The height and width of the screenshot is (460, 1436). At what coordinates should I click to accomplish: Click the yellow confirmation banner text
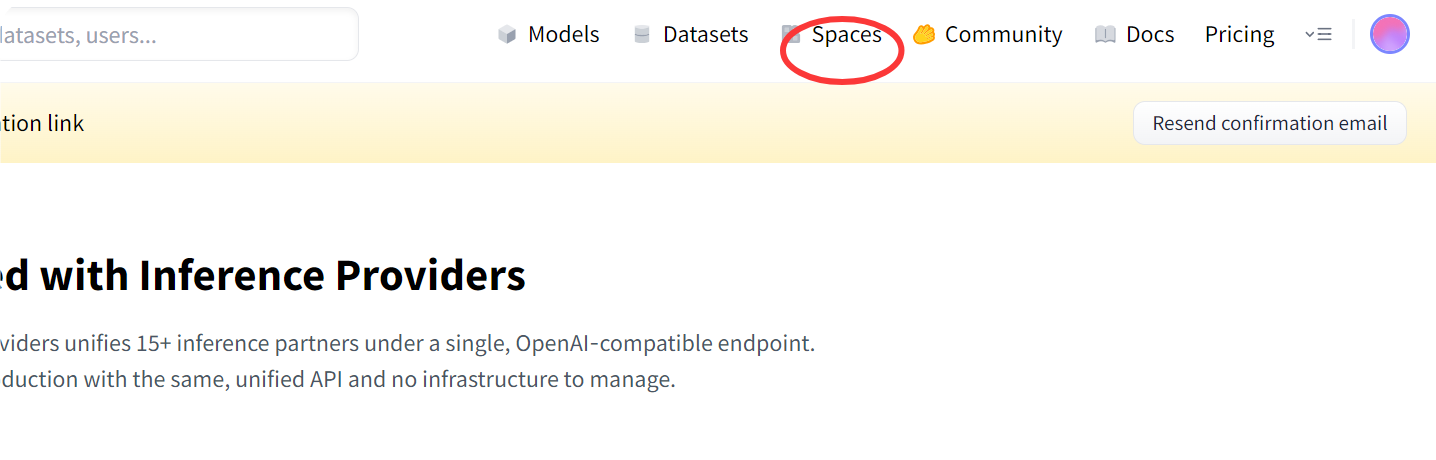tap(42, 123)
